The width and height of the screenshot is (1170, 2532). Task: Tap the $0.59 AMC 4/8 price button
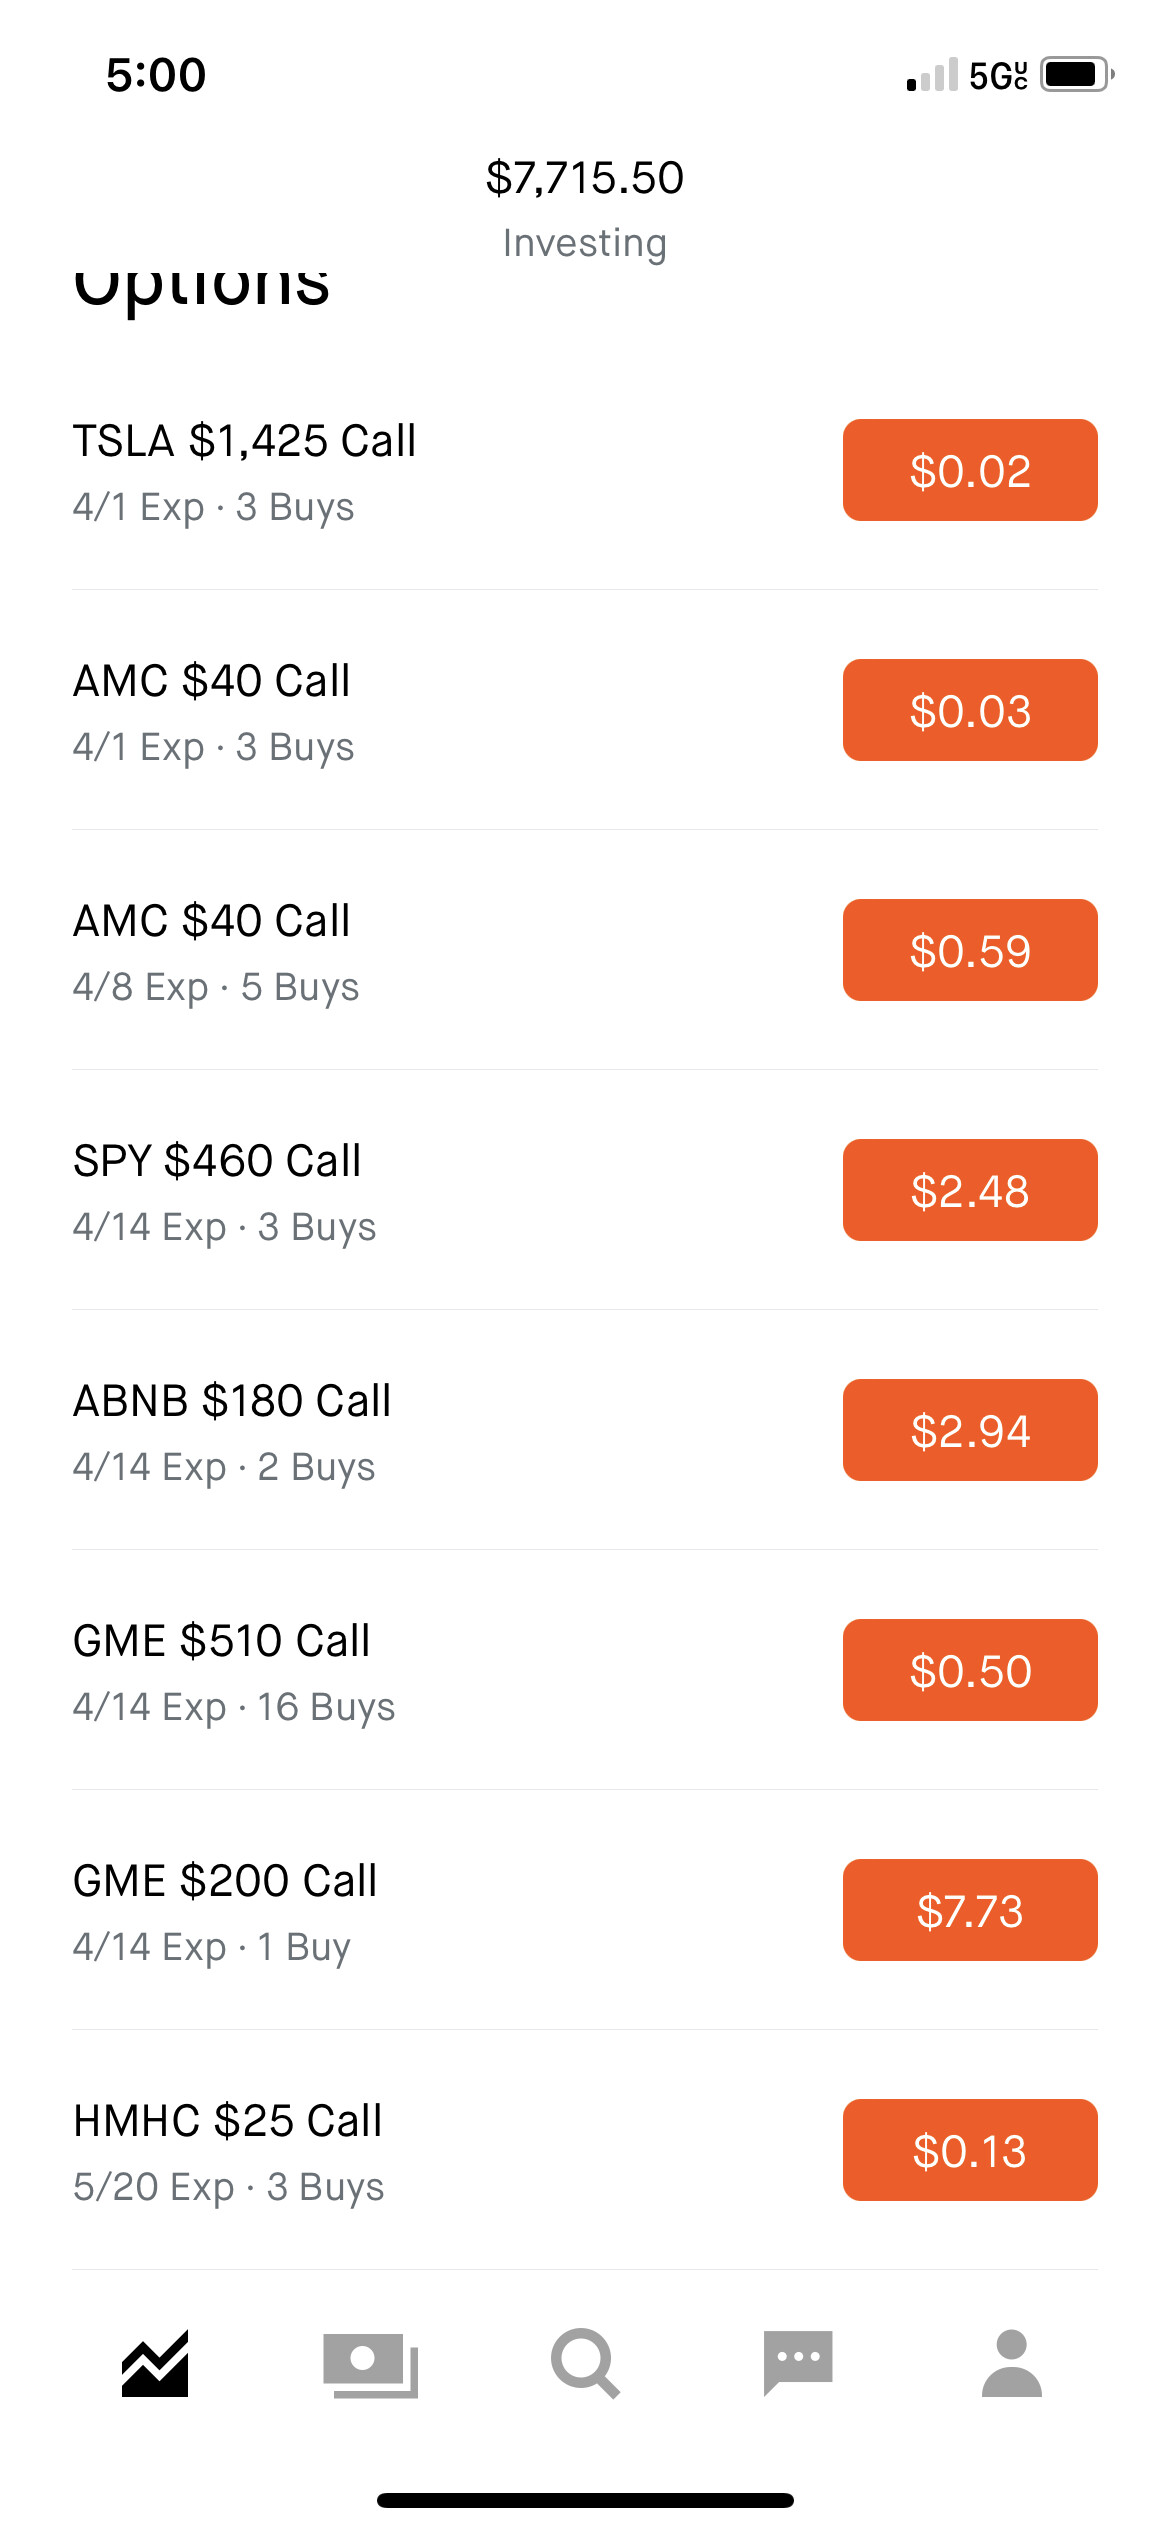click(x=970, y=950)
